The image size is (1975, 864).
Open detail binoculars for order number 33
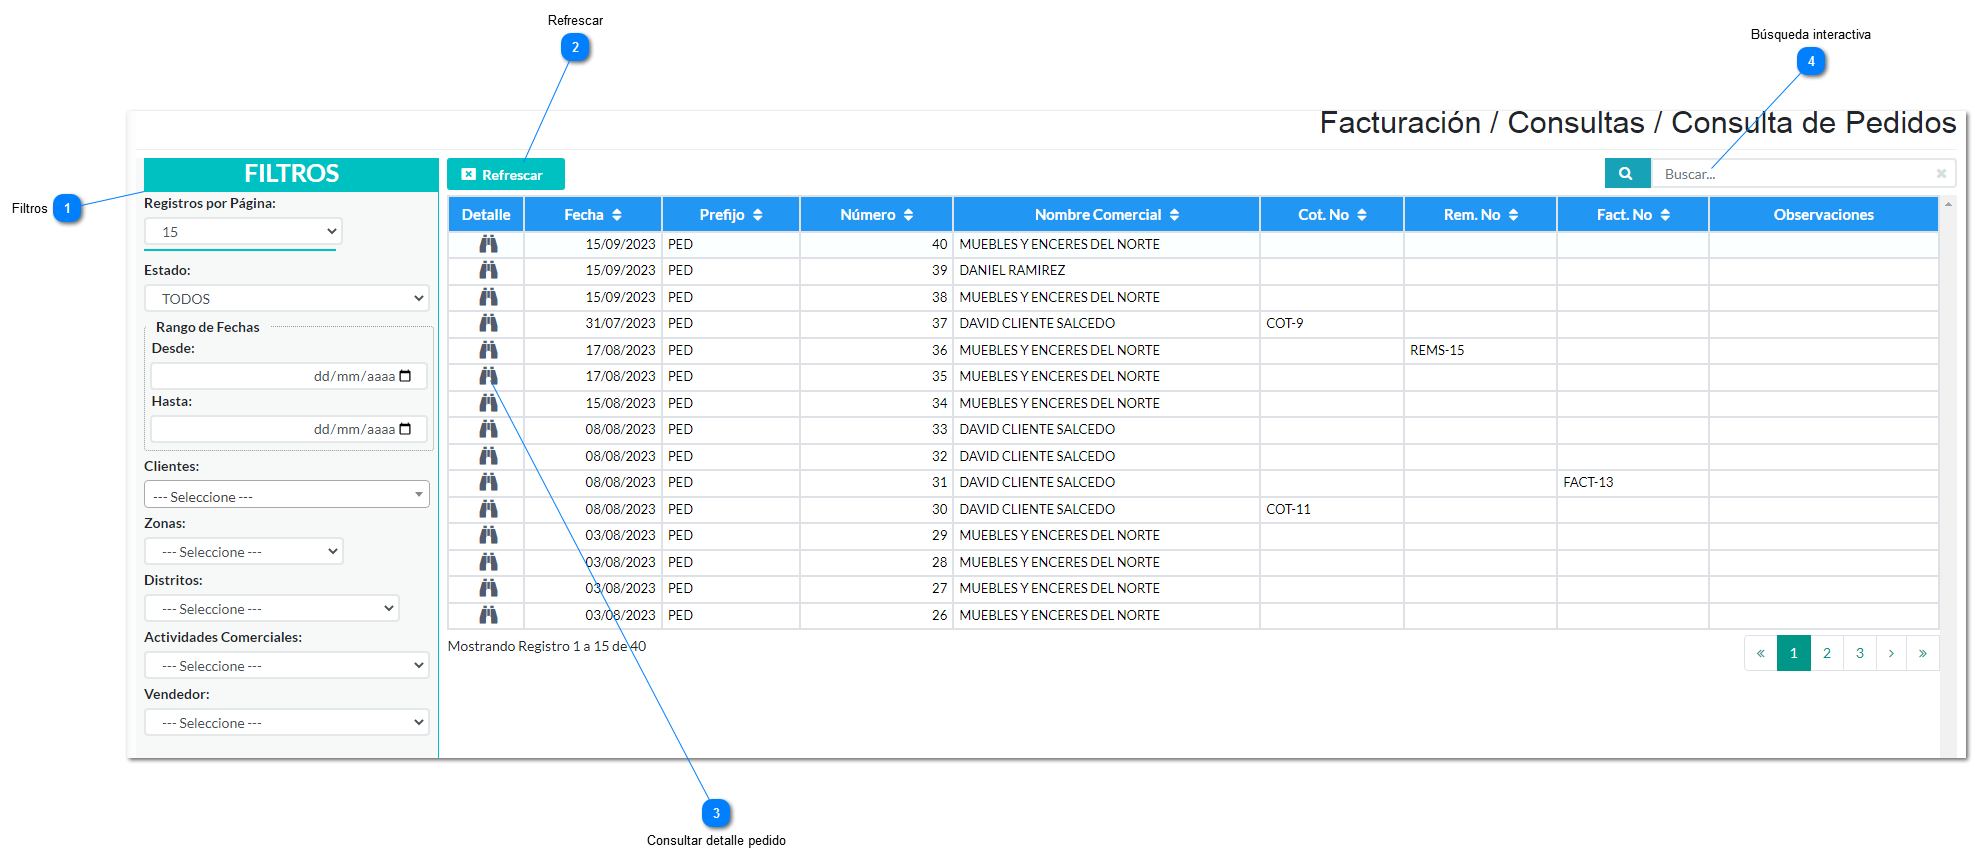(488, 429)
